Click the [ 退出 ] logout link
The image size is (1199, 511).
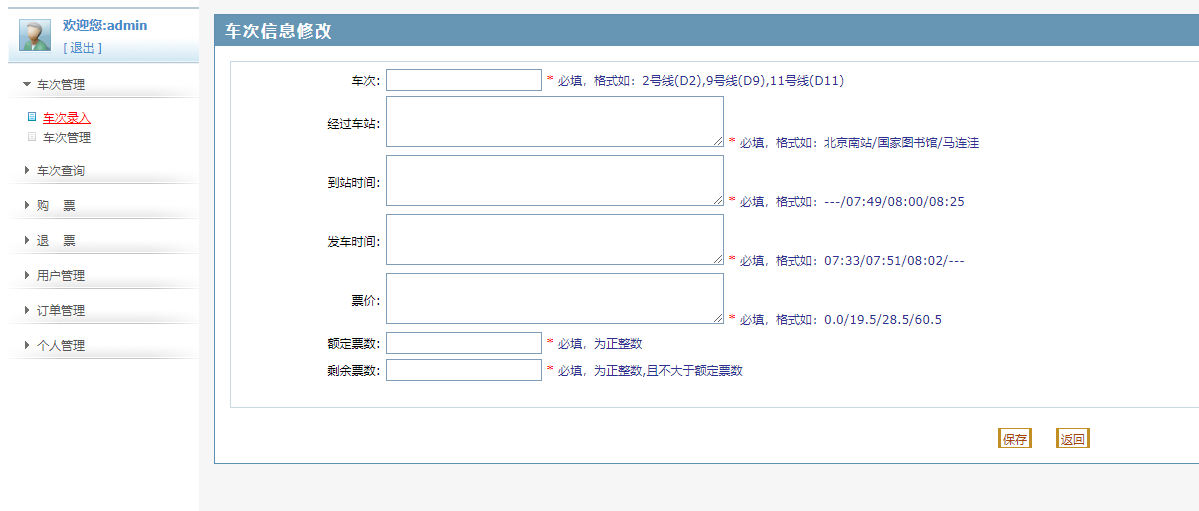pos(83,47)
